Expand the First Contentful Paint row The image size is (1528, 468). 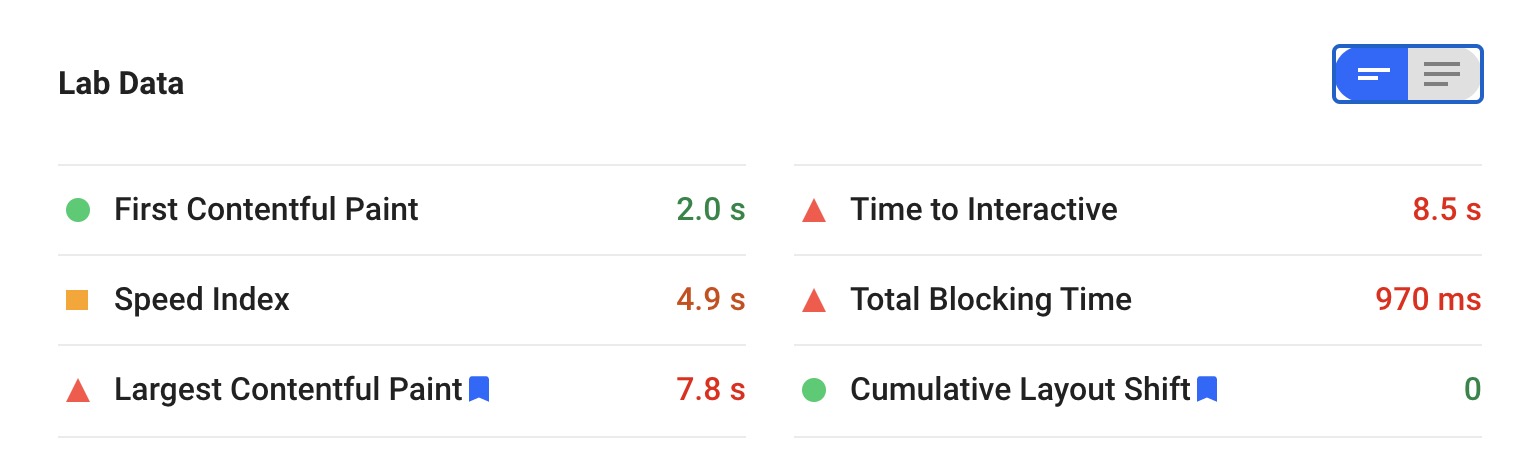pyautogui.click(x=402, y=210)
